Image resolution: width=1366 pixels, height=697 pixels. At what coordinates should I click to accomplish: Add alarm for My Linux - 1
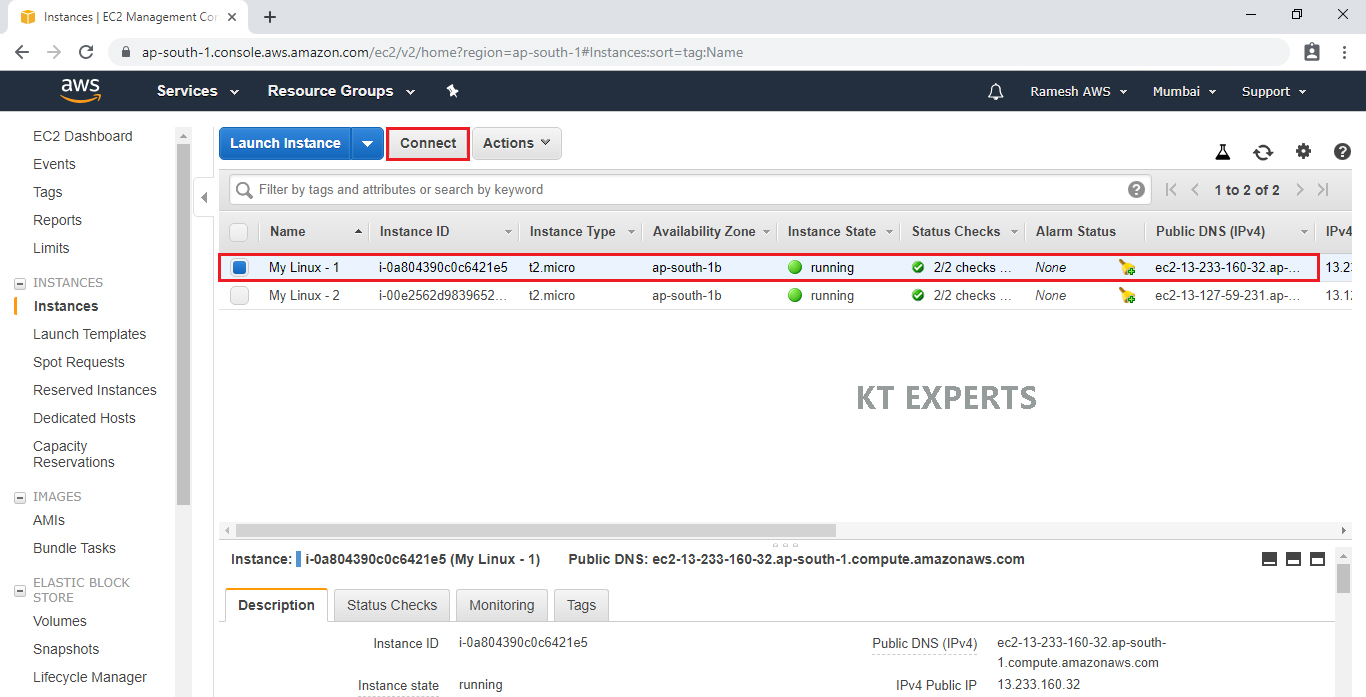pos(1127,267)
